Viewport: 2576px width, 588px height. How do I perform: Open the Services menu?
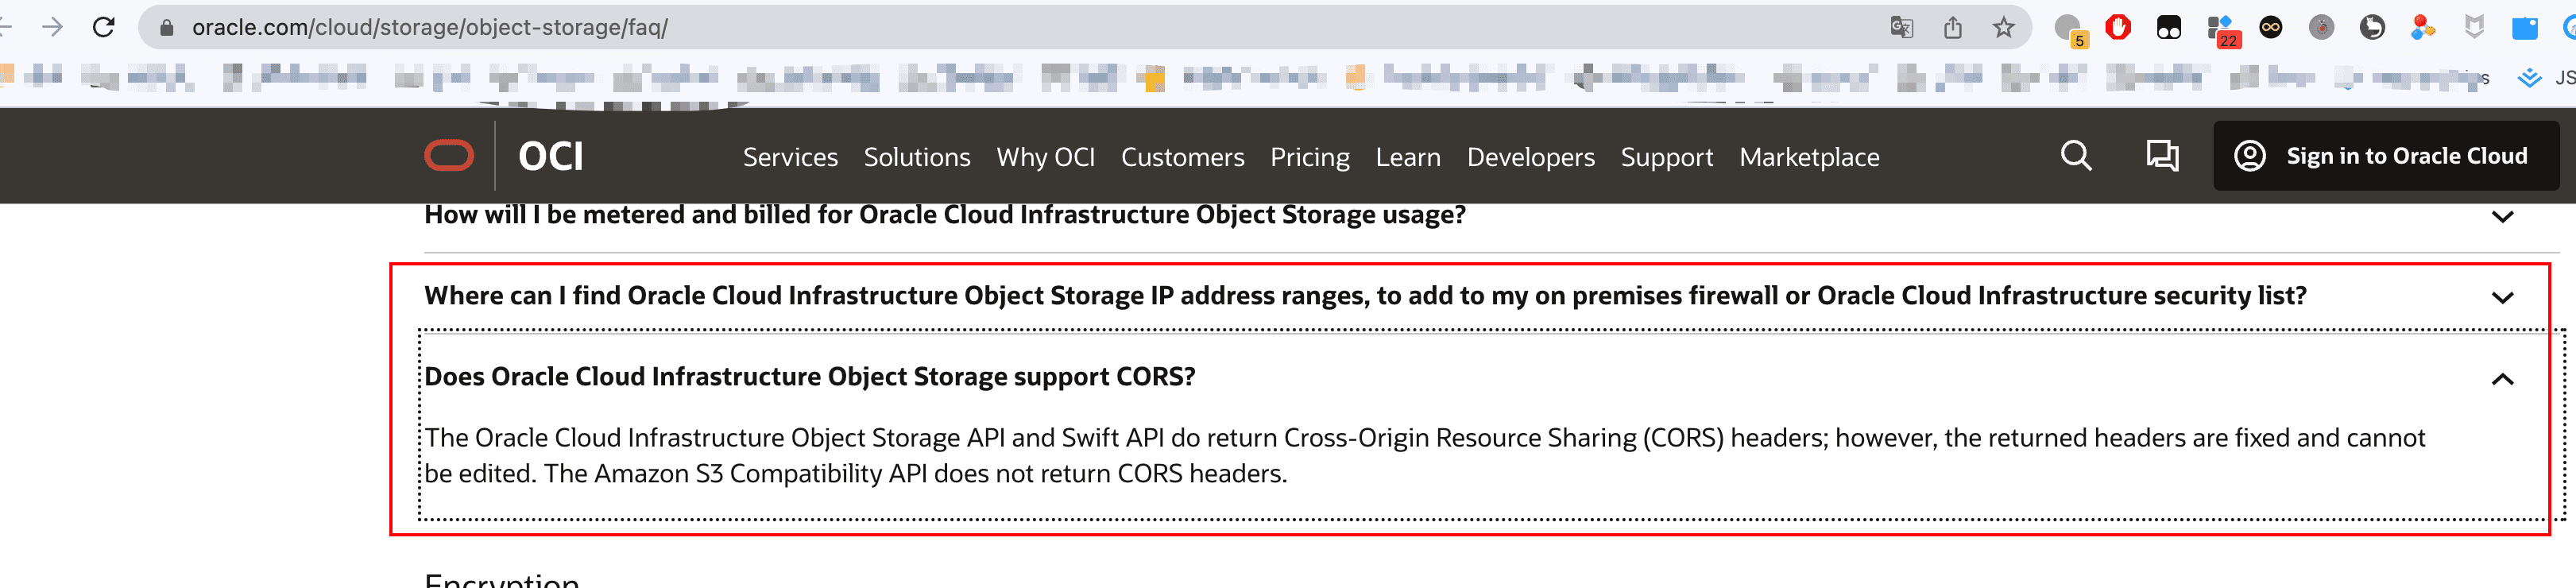click(789, 157)
